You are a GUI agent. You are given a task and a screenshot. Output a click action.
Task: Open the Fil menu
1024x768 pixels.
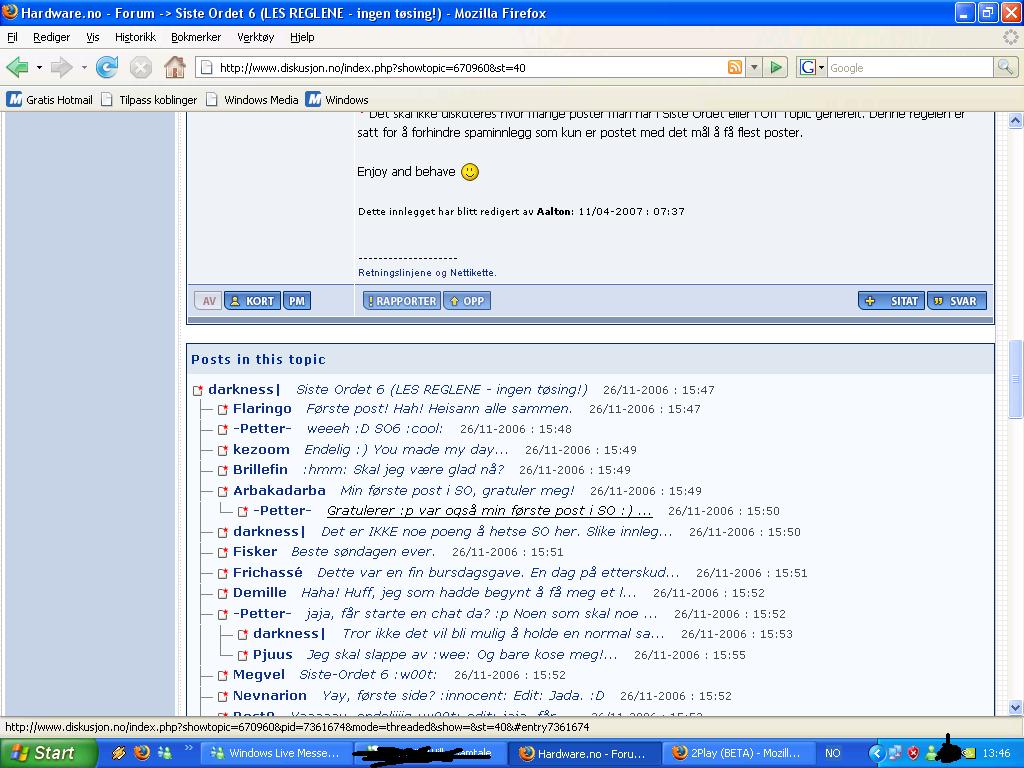coord(12,37)
